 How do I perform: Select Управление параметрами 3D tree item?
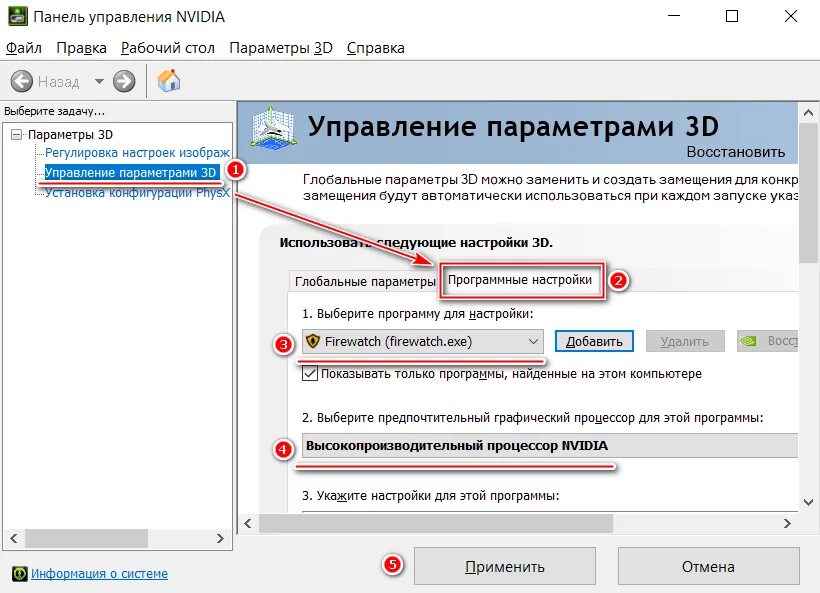point(130,173)
